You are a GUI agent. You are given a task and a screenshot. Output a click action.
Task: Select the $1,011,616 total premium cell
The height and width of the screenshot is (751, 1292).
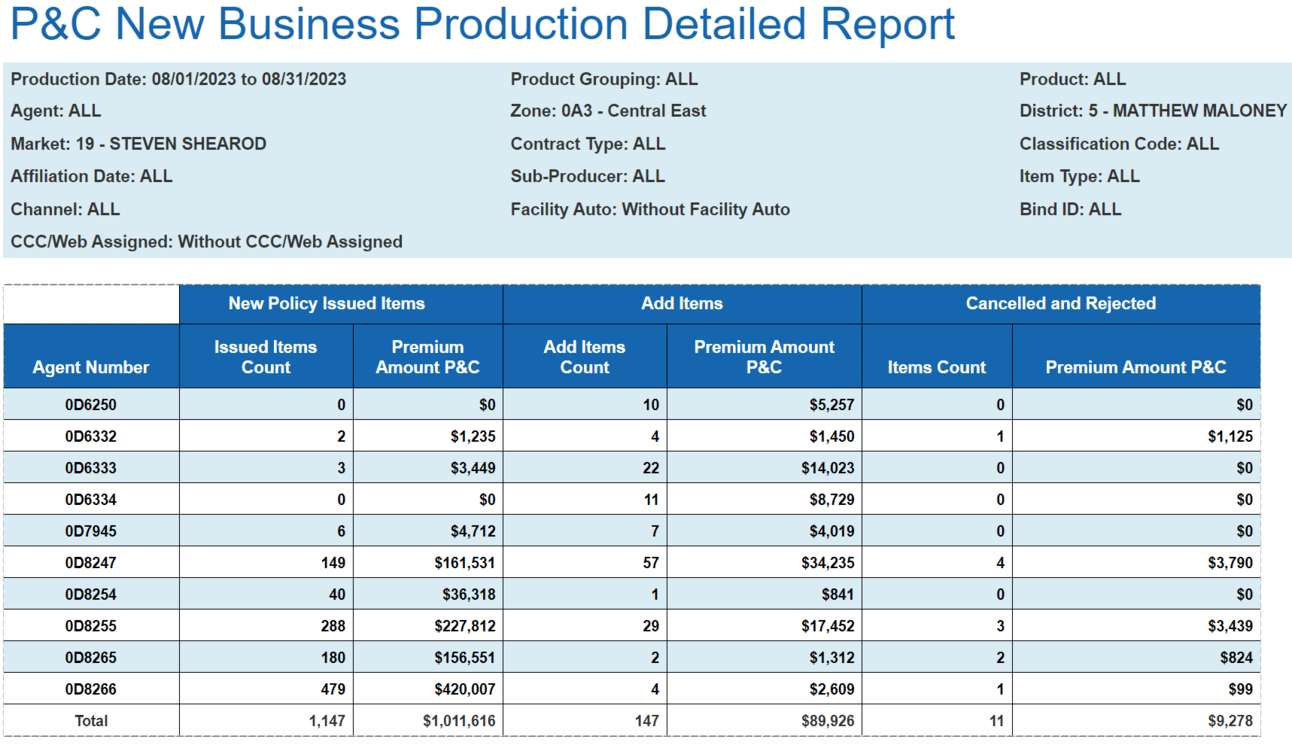pyautogui.click(x=459, y=721)
